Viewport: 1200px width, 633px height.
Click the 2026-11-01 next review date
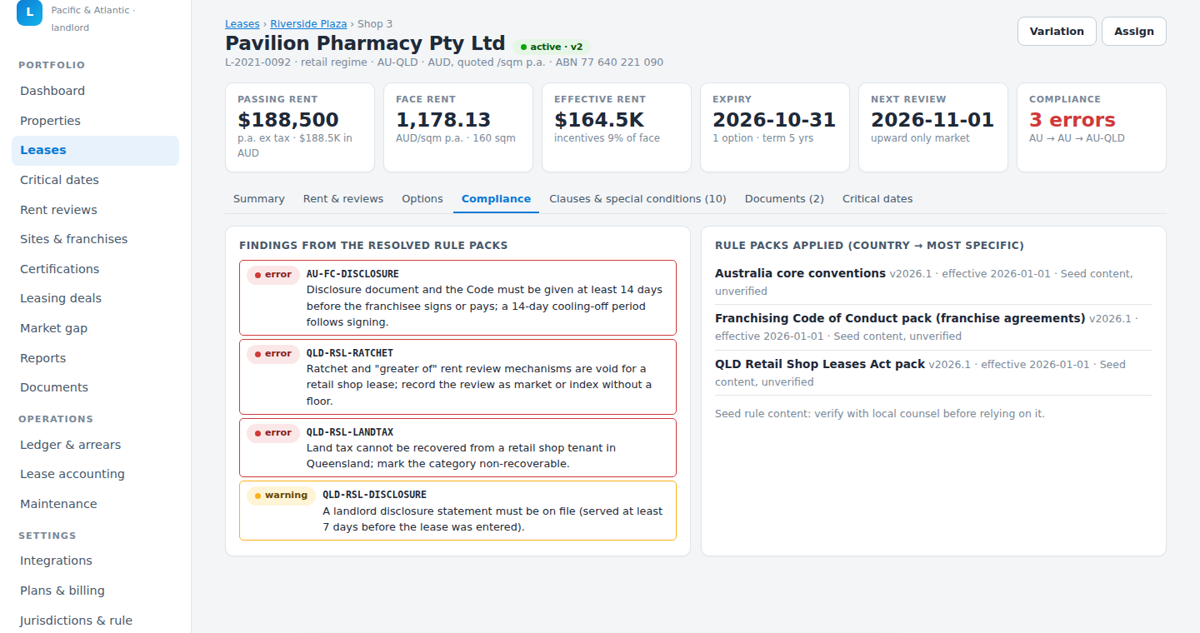point(932,120)
